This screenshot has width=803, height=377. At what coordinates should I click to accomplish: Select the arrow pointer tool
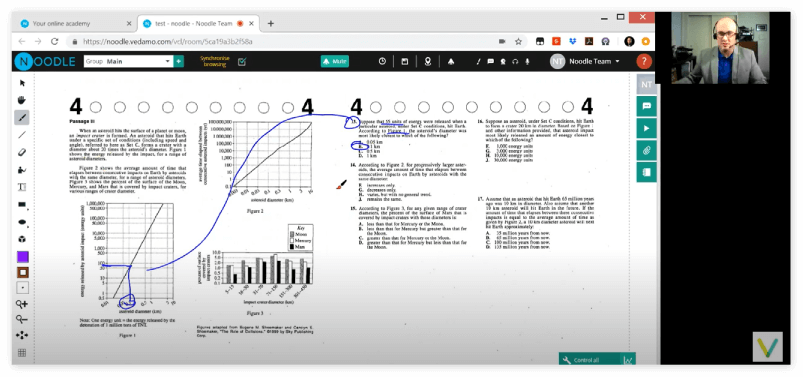(x=22, y=82)
